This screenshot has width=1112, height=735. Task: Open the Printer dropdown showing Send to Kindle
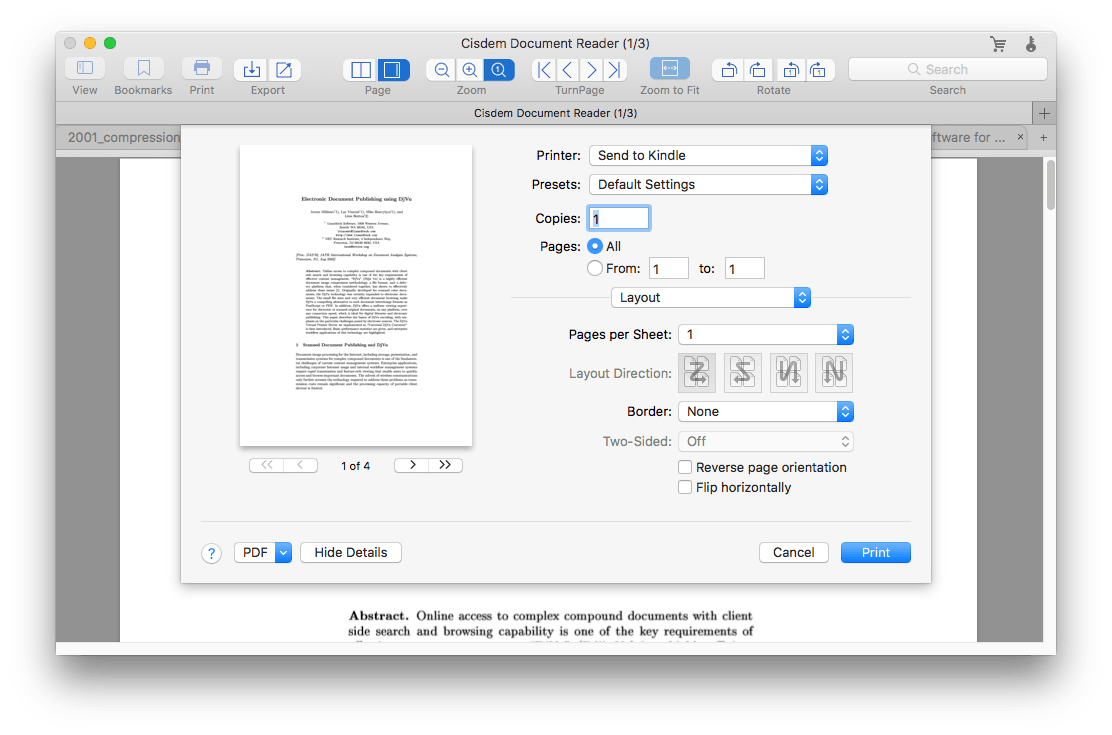708,155
